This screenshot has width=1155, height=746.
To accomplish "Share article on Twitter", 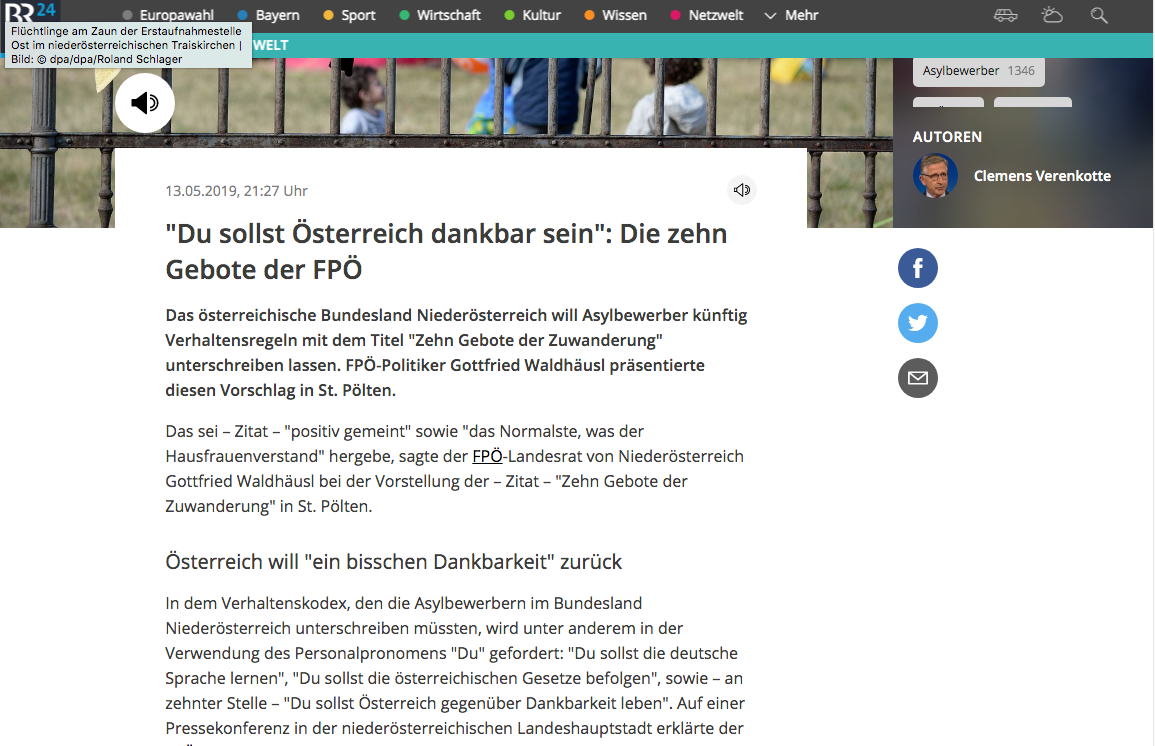I will pos(917,324).
